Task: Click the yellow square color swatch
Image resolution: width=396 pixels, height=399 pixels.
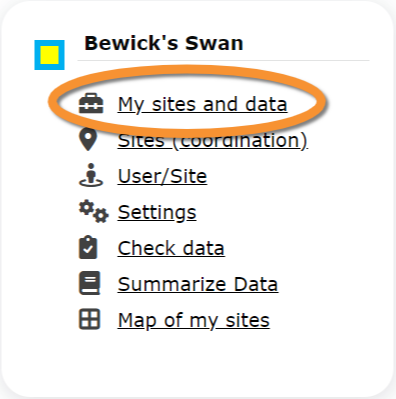Action: [x=50, y=55]
